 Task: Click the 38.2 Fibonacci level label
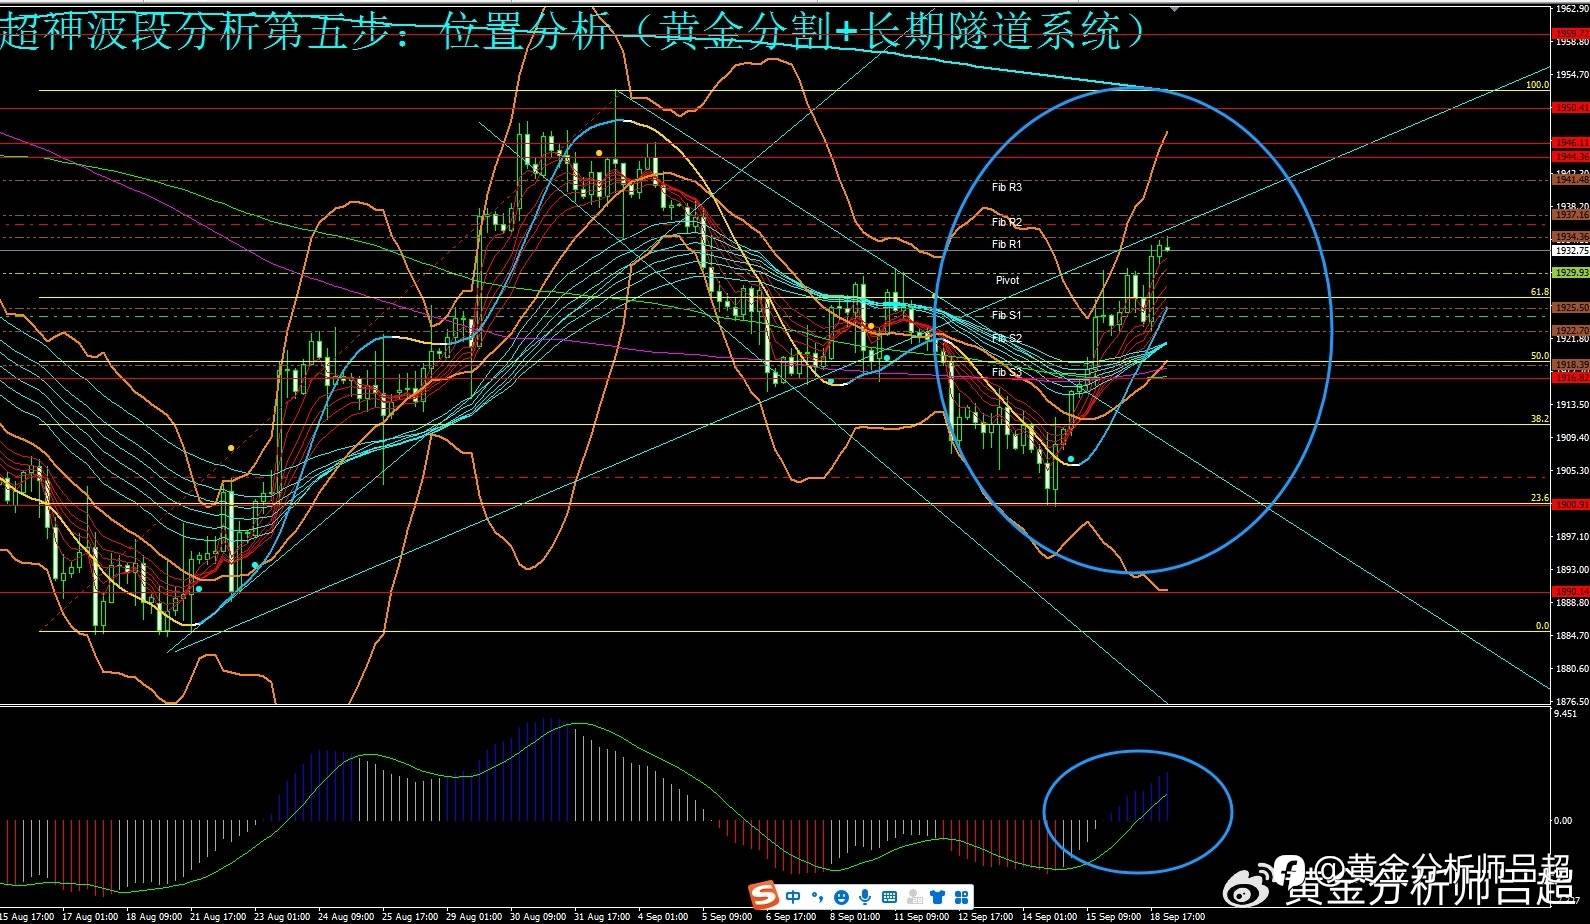(x=1540, y=419)
